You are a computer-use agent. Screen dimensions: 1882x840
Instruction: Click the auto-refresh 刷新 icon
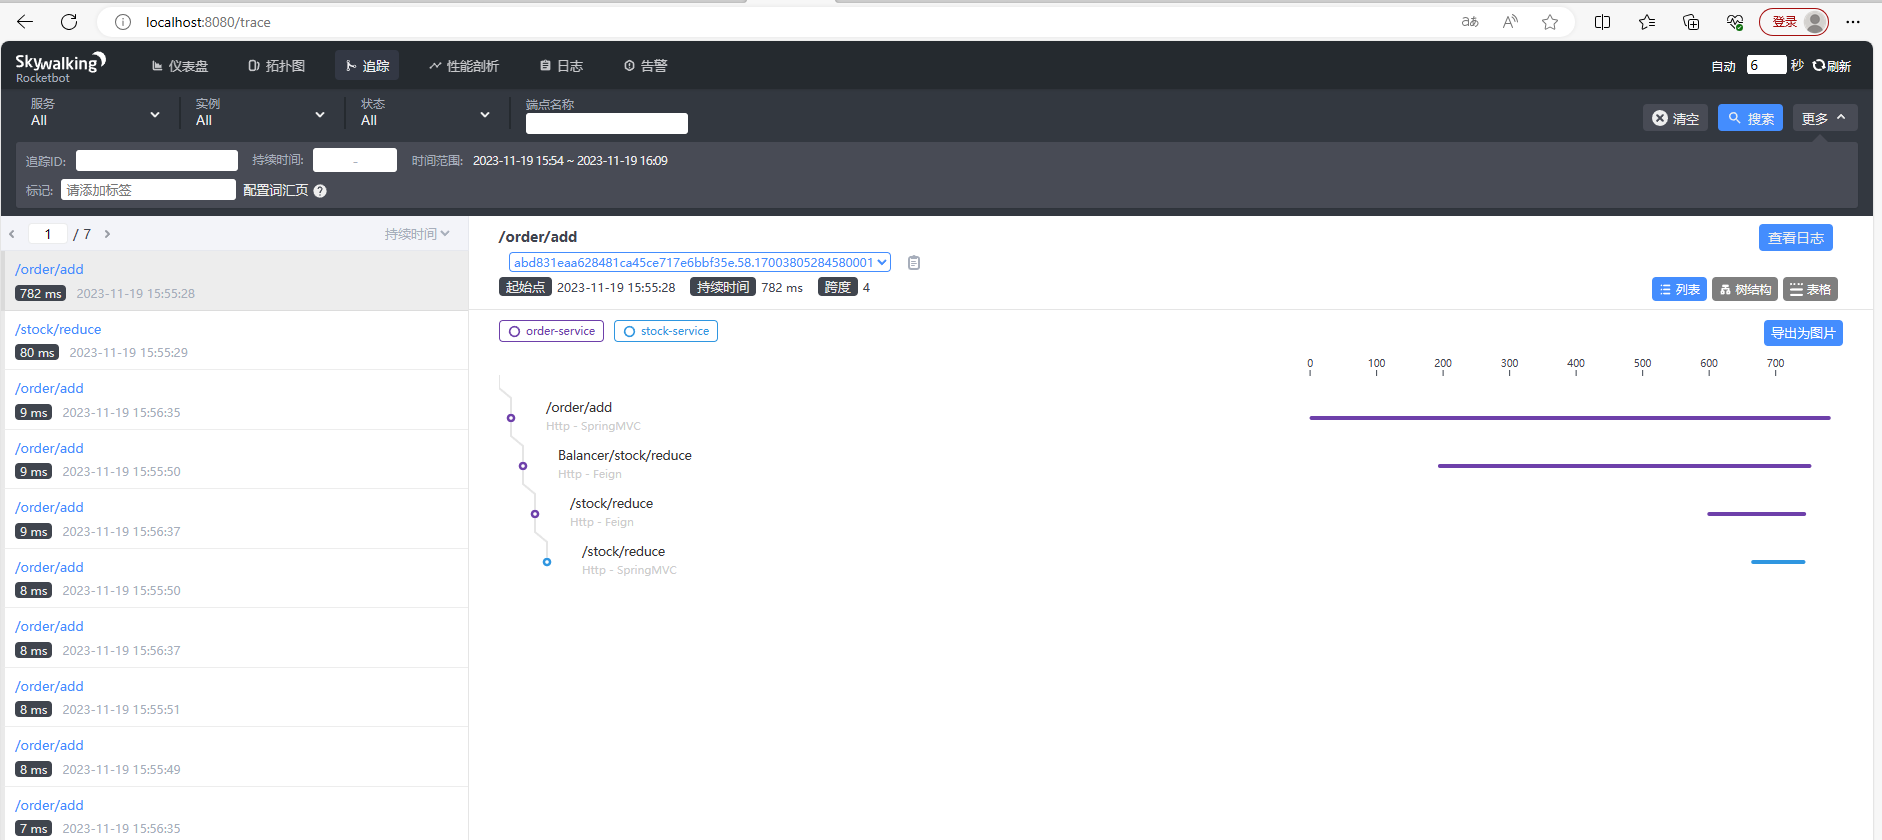[1818, 65]
